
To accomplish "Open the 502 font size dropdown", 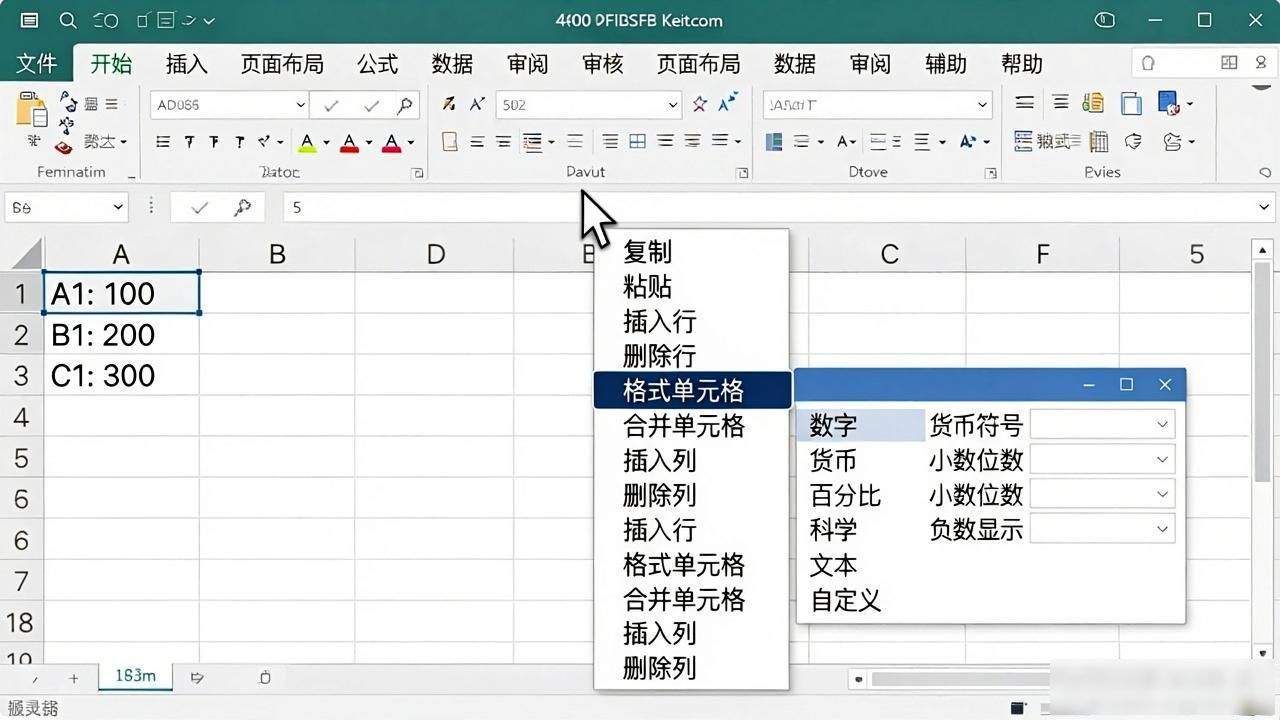I will click(673, 105).
